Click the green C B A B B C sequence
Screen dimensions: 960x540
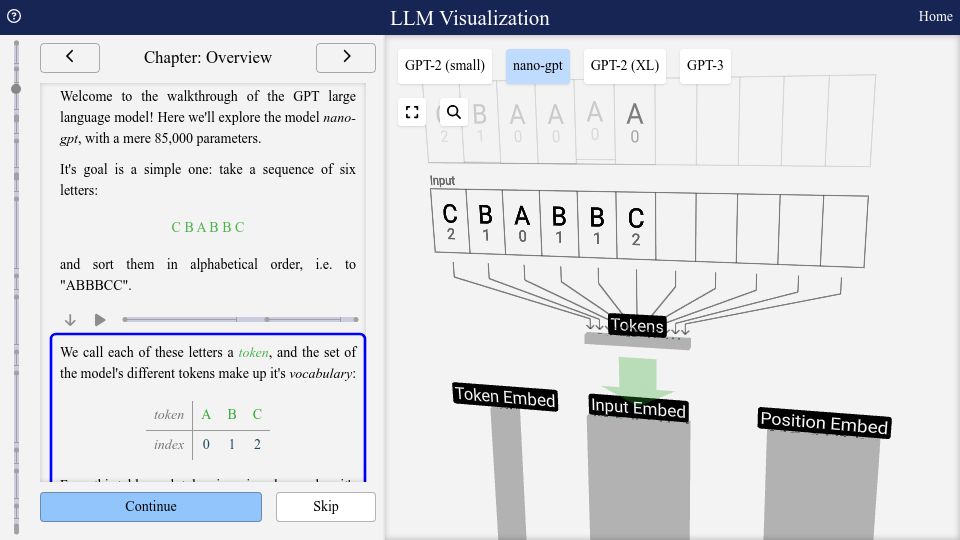click(x=208, y=227)
